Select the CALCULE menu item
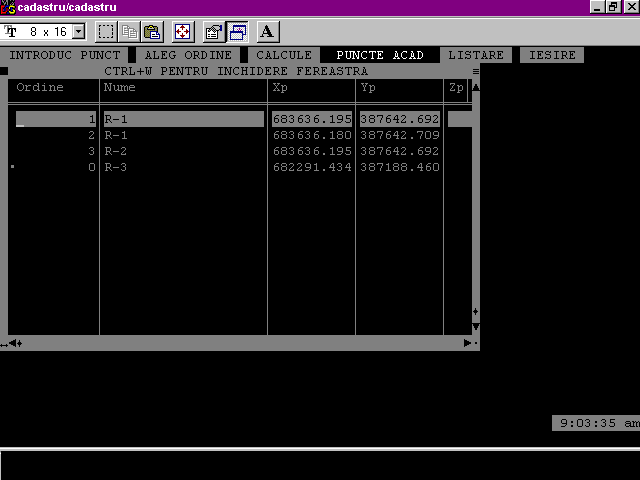 point(284,55)
